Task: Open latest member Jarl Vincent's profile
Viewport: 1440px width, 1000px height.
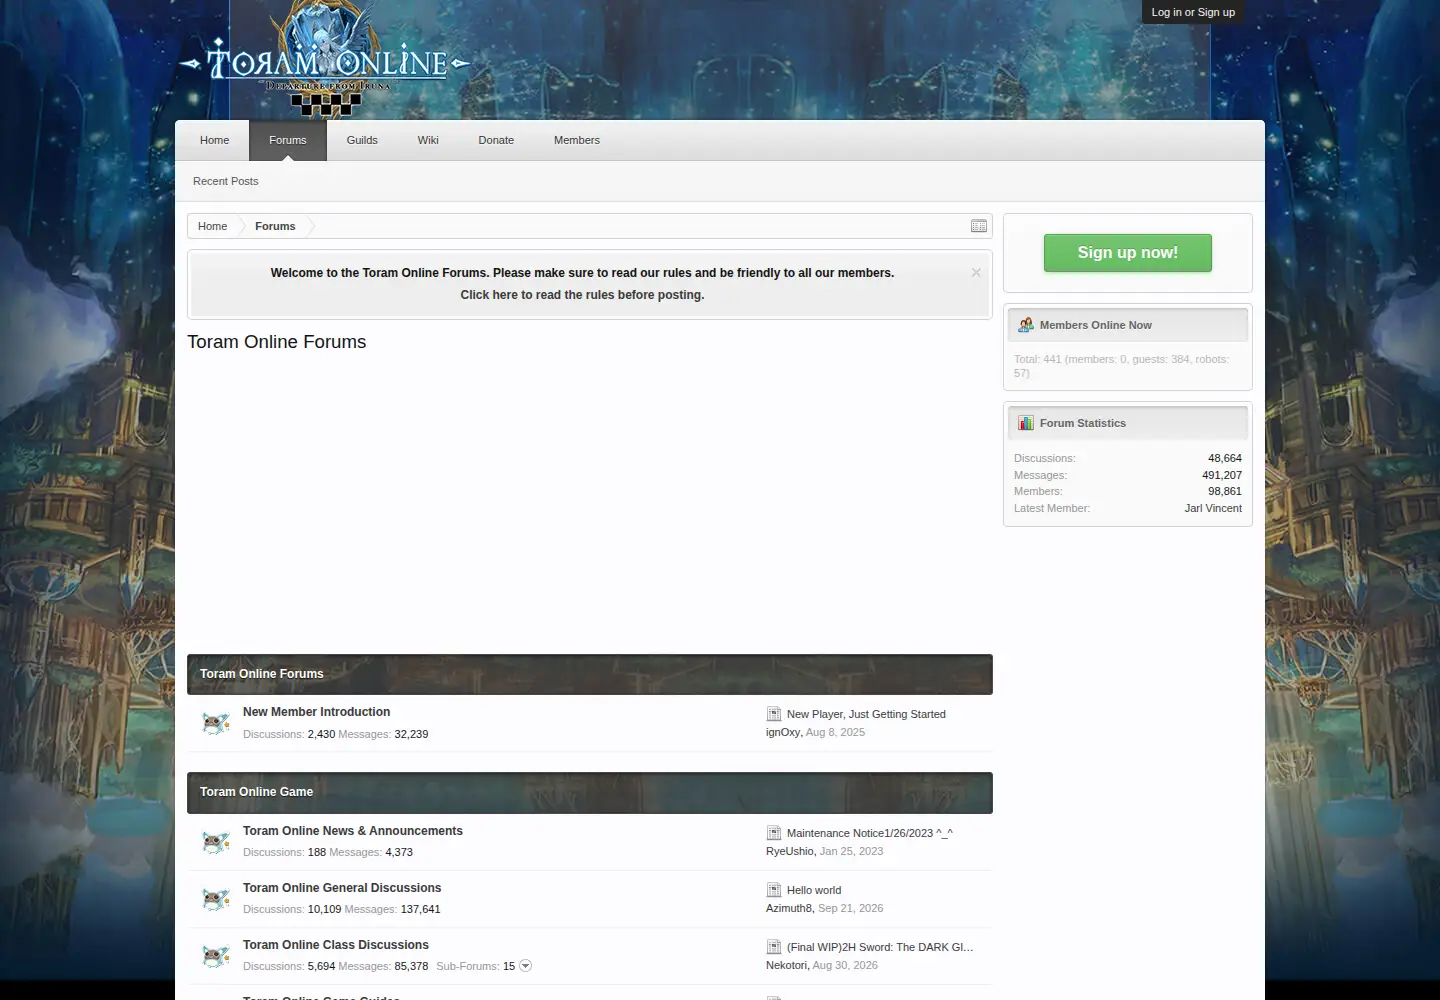Action: tap(1213, 508)
